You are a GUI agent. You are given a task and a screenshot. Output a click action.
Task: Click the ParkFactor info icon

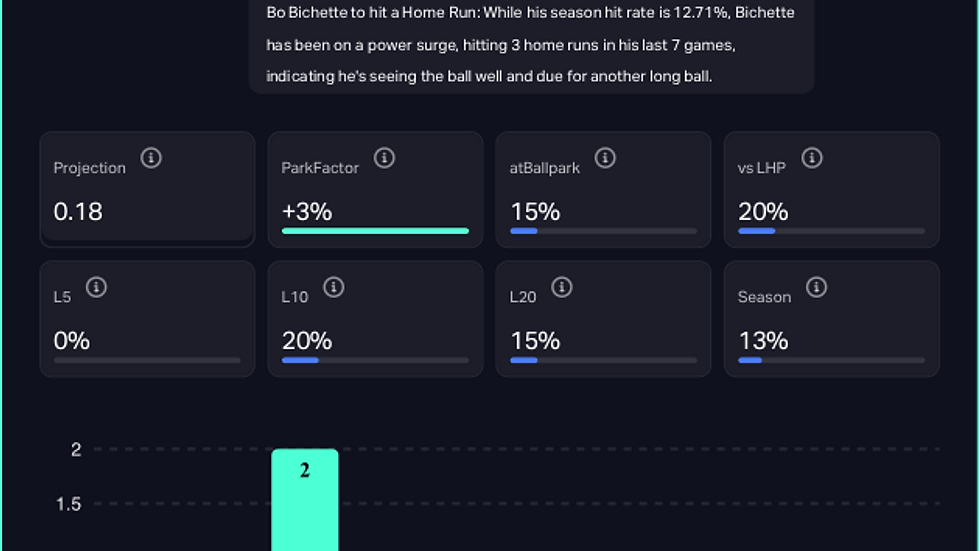384,158
